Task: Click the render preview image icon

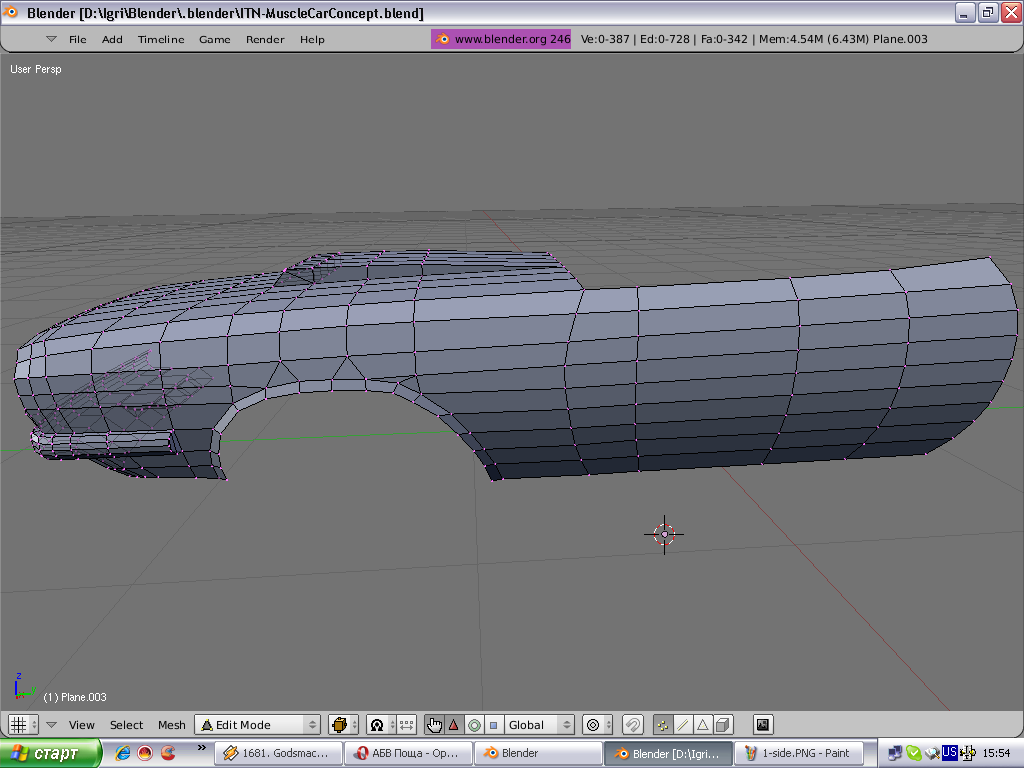Action: point(763,725)
